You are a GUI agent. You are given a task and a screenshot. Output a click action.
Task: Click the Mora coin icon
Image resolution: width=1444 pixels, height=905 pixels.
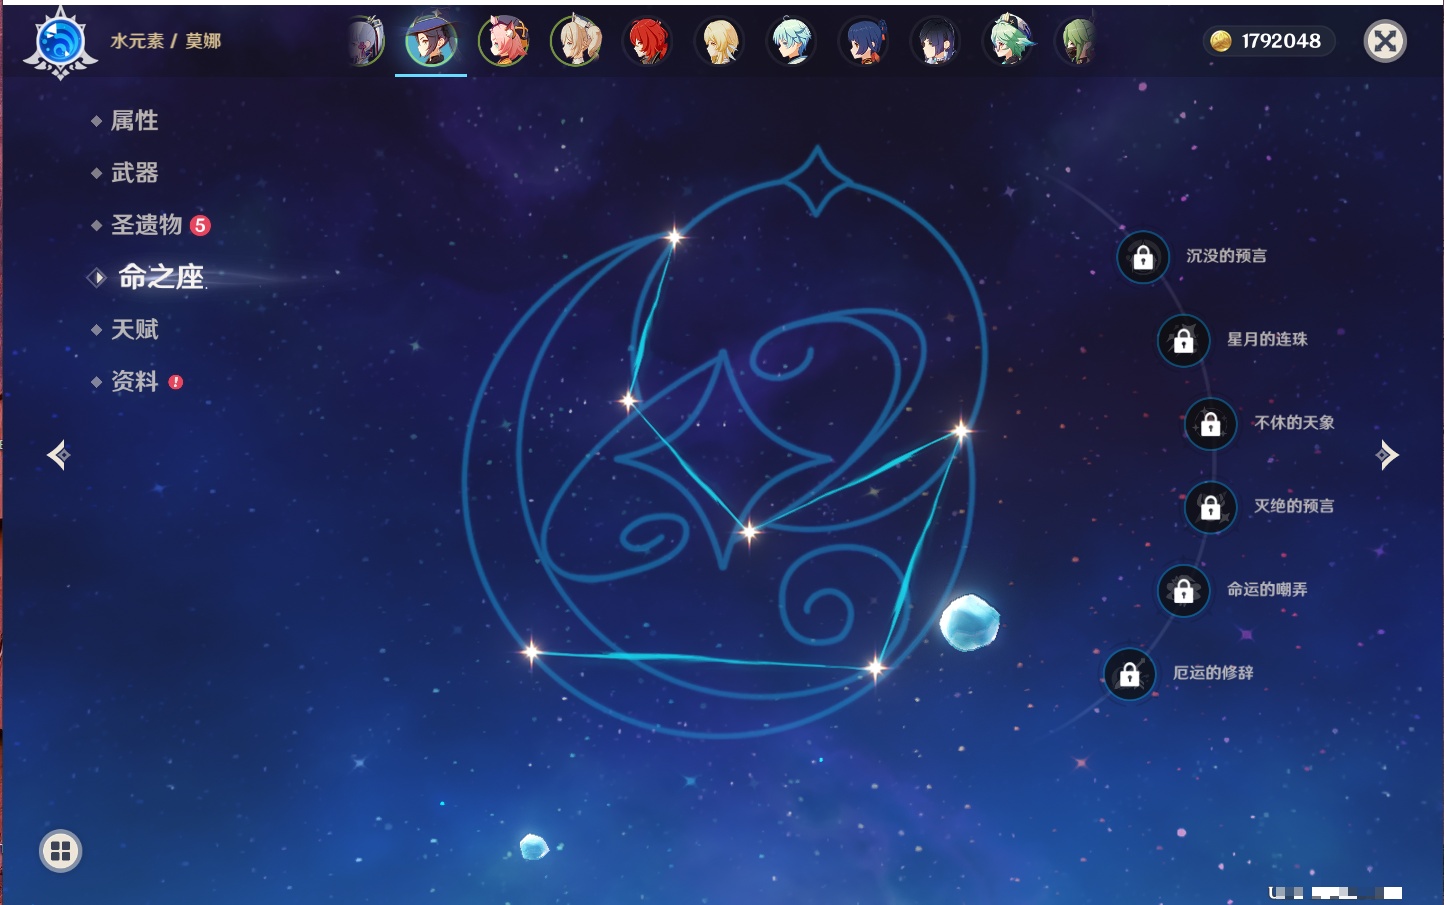(x=1220, y=41)
